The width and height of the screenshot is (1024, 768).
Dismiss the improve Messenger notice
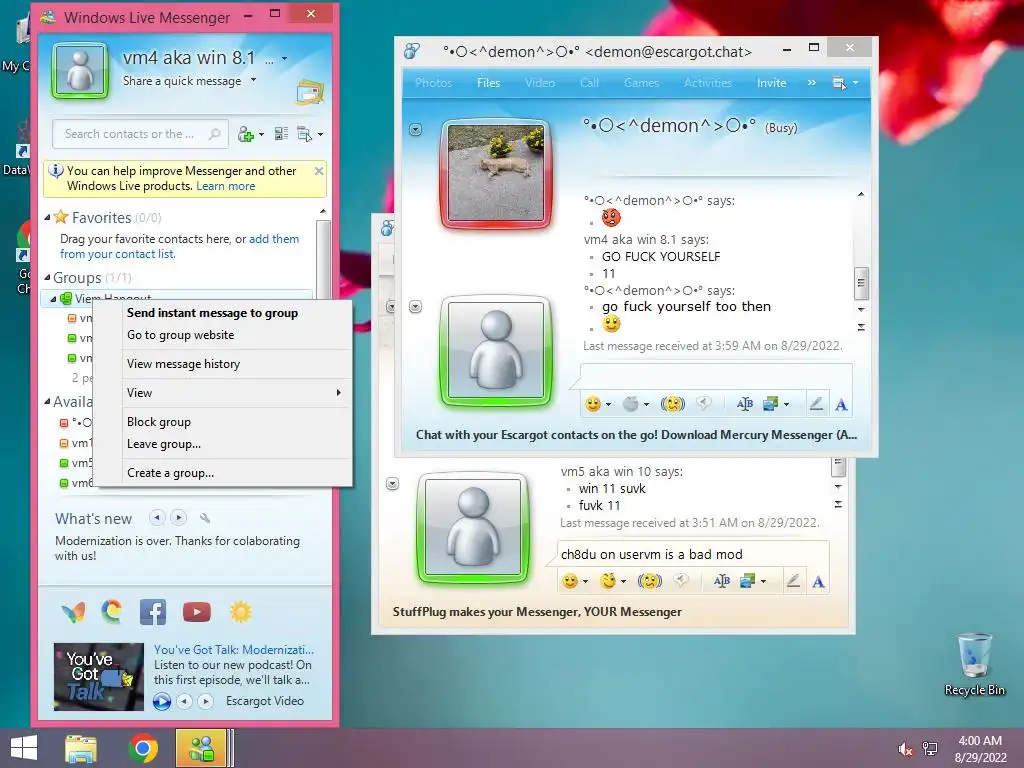319,171
